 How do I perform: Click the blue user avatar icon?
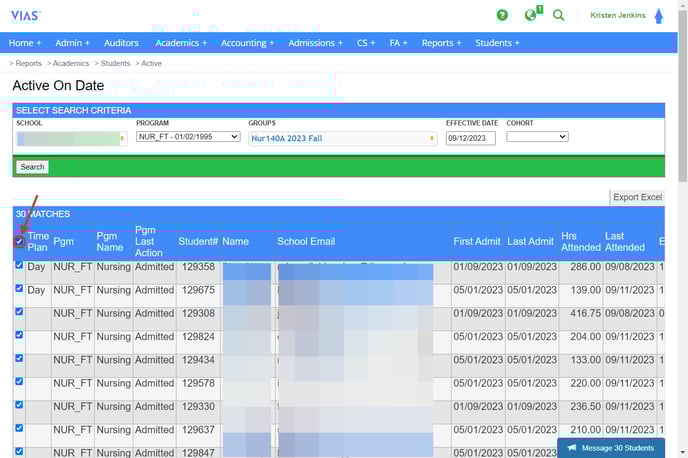click(659, 16)
